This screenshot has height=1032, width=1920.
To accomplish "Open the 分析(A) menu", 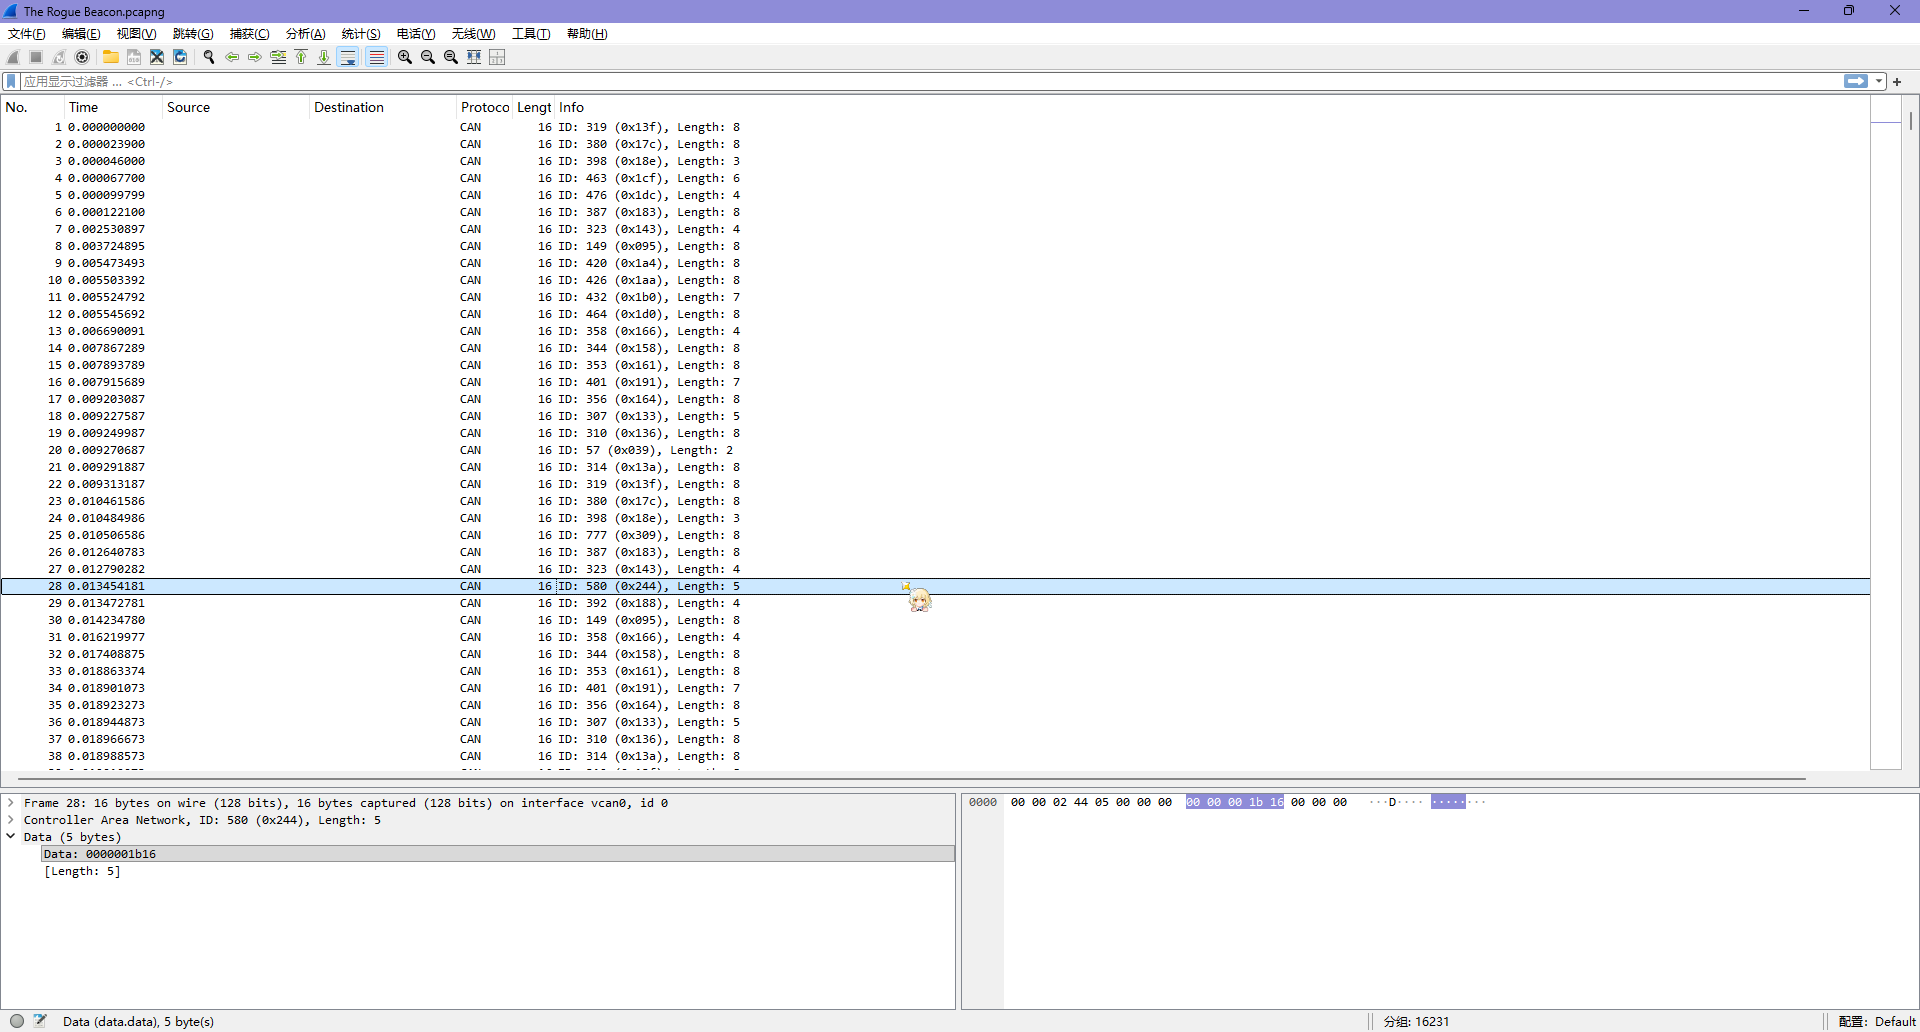I will (x=305, y=34).
